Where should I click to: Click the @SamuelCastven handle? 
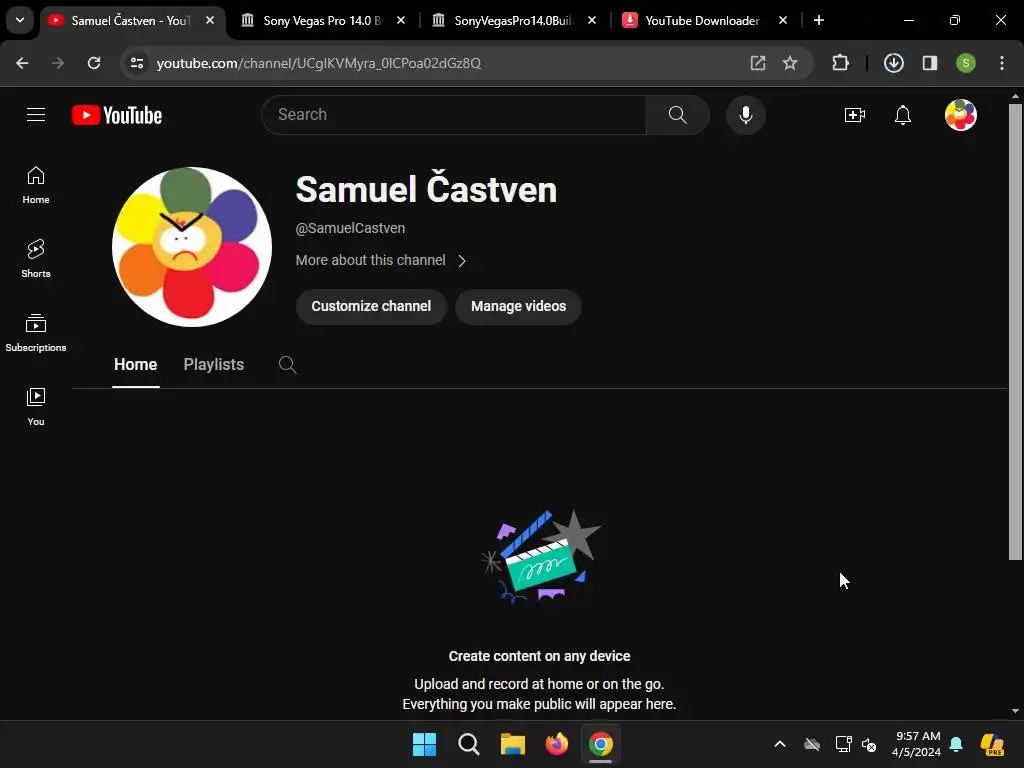(350, 228)
